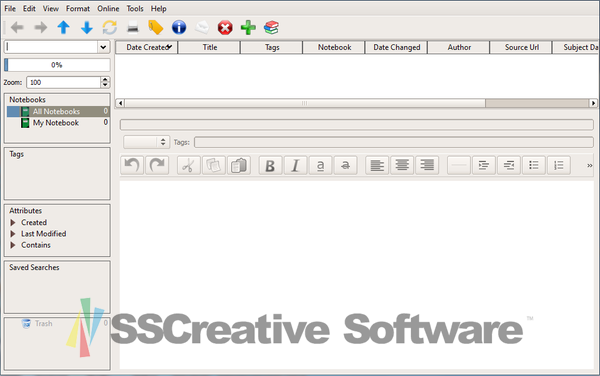Show more editor toolbar items chevron
Viewport: 600px width, 376px height.
click(590, 165)
